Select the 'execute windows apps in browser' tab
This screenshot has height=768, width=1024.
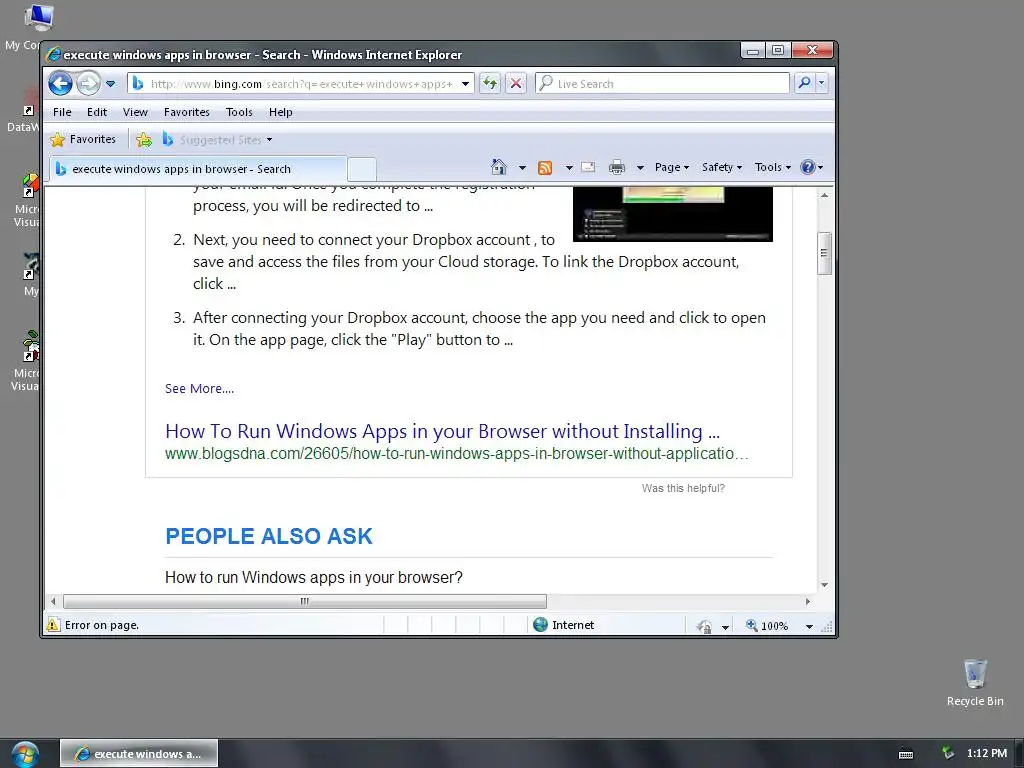[x=196, y=169]
